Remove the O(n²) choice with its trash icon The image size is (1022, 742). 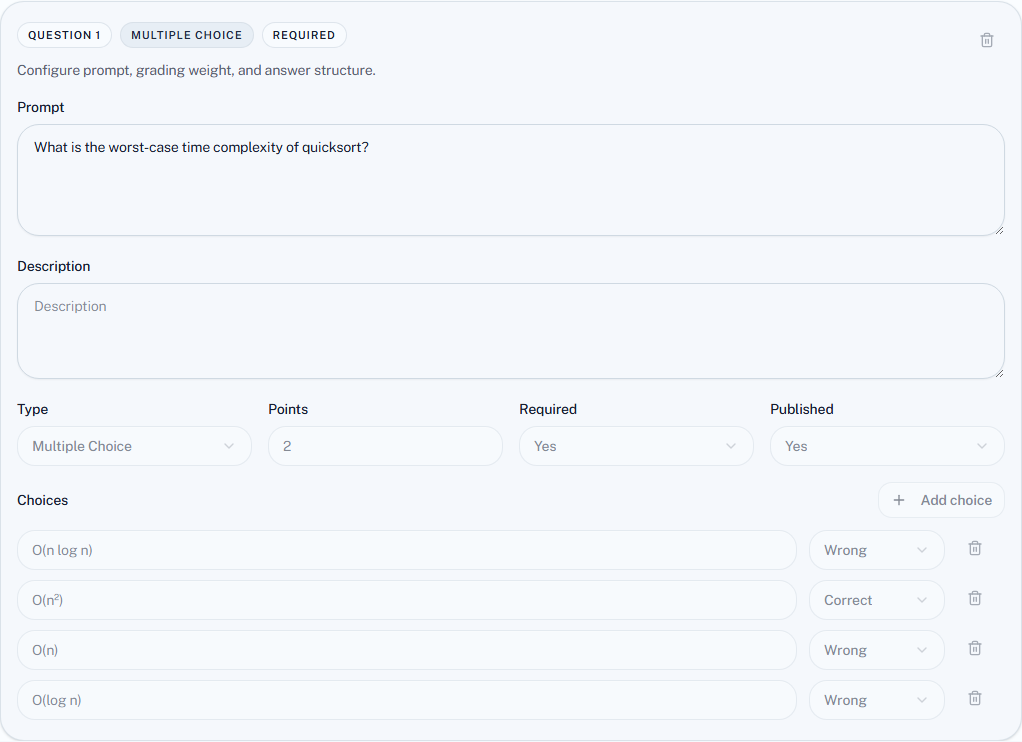click(x=974, y=599)
